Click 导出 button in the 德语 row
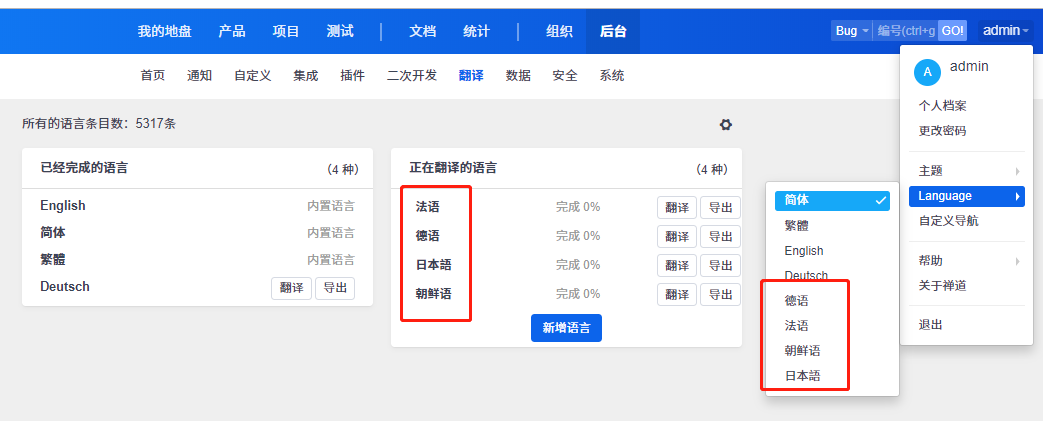 tap(720, 236)
